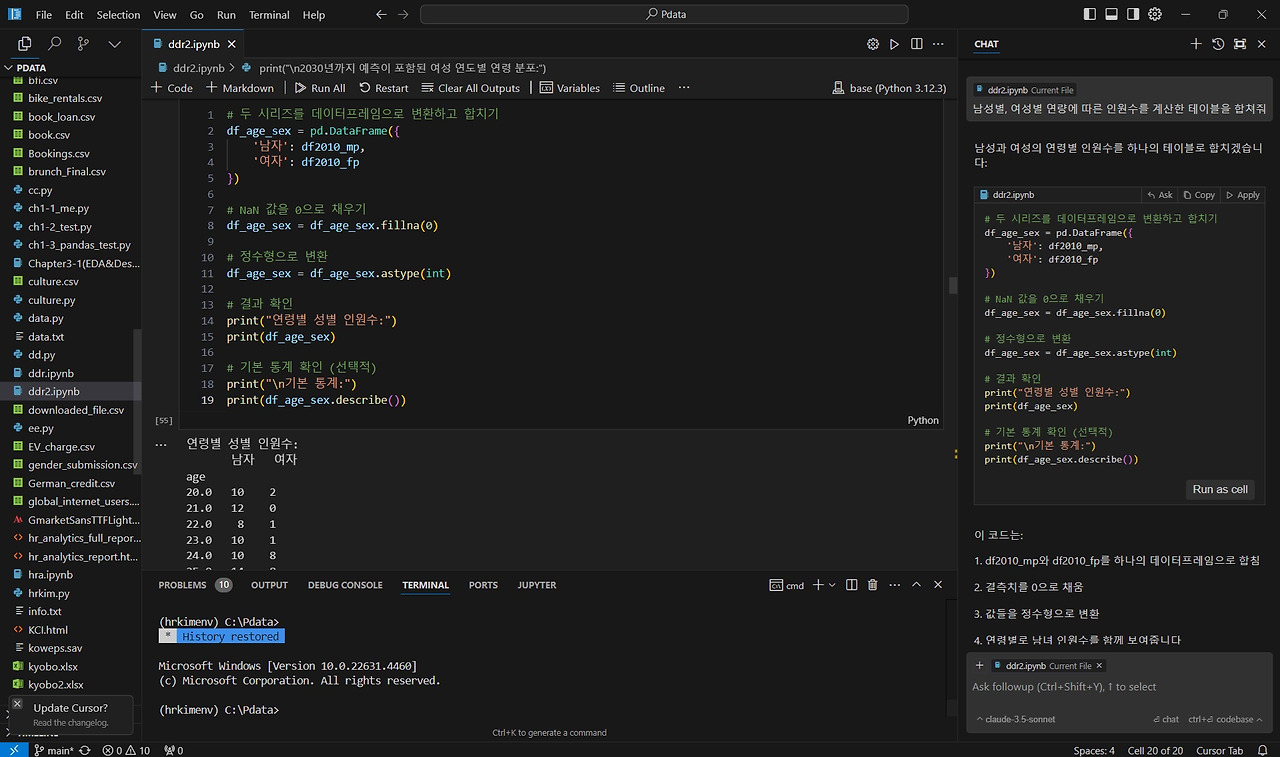Open notebook toolbar overflow menu
This screenshot has height=757, width=1280.
(x=684, y=88)
